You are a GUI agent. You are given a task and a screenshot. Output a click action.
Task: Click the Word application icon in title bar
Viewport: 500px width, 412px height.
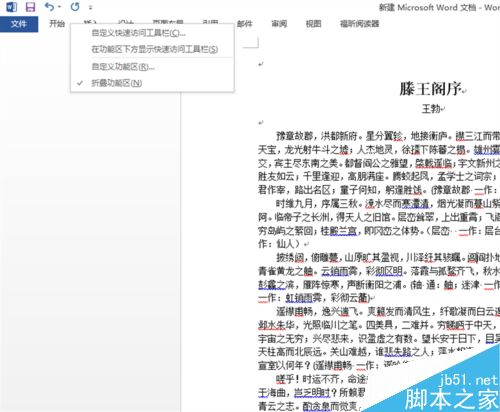[x=11, y=7]
